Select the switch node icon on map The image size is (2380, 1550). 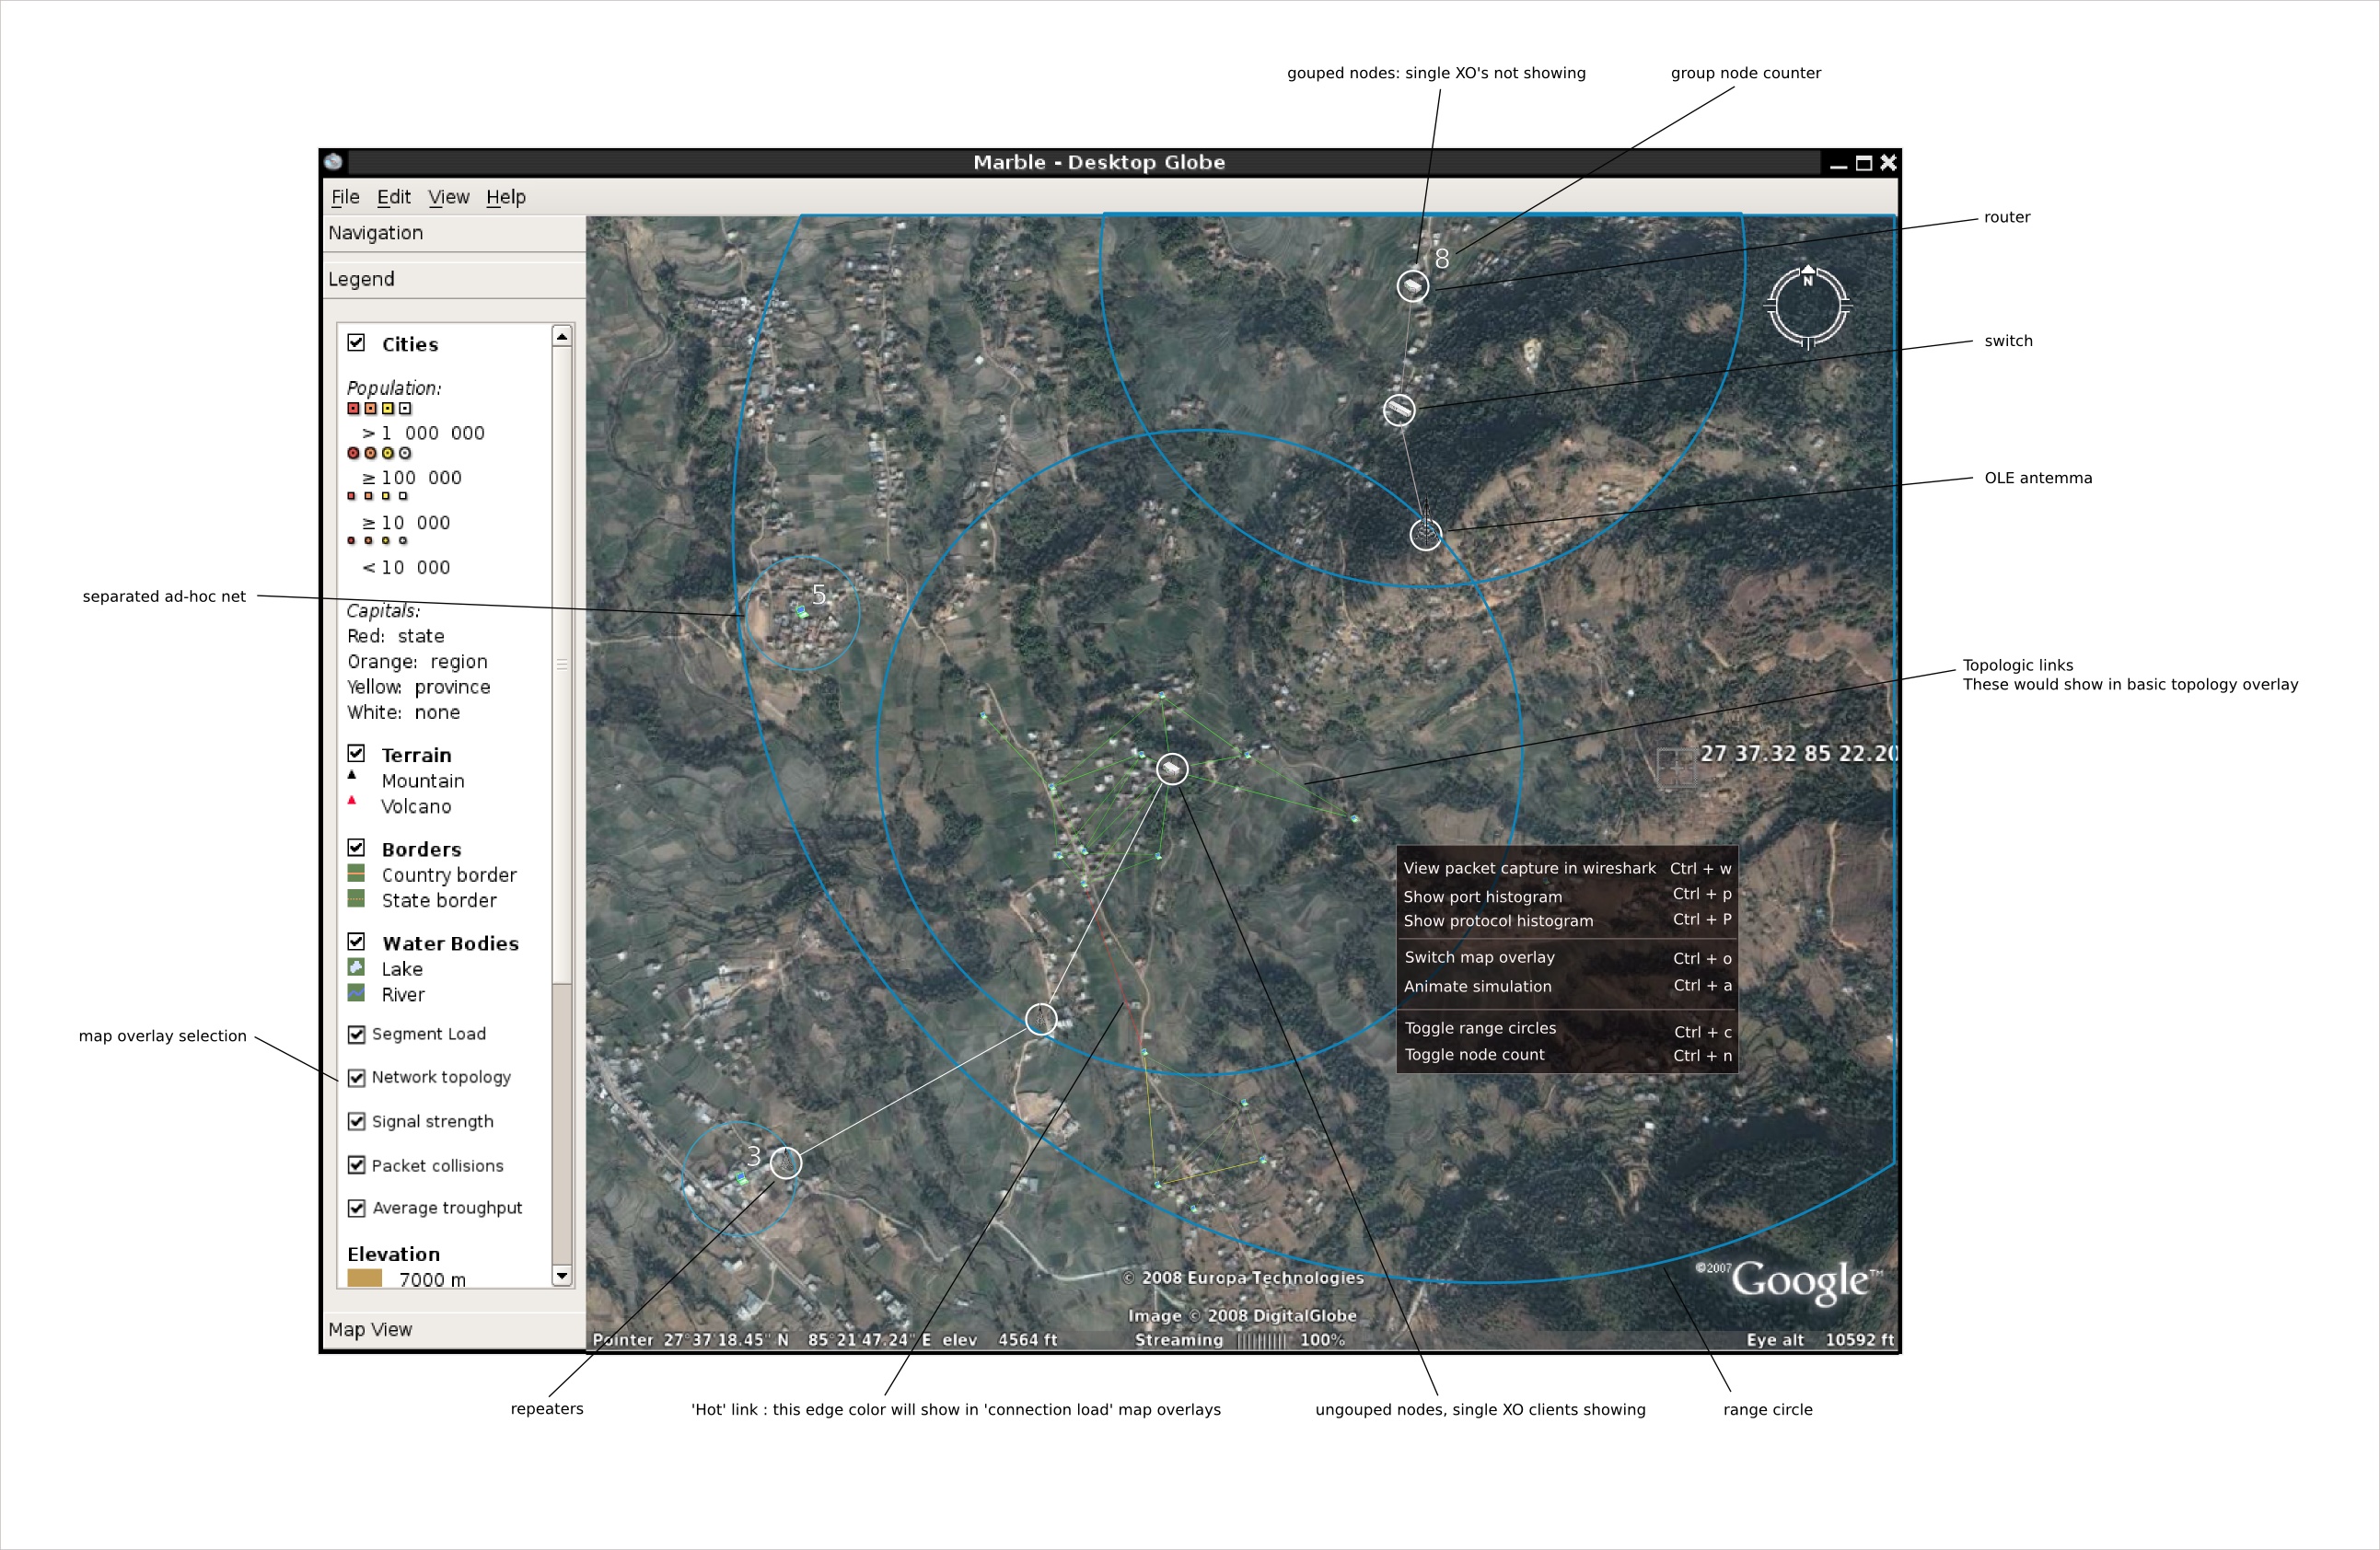tap(1398, 410)
